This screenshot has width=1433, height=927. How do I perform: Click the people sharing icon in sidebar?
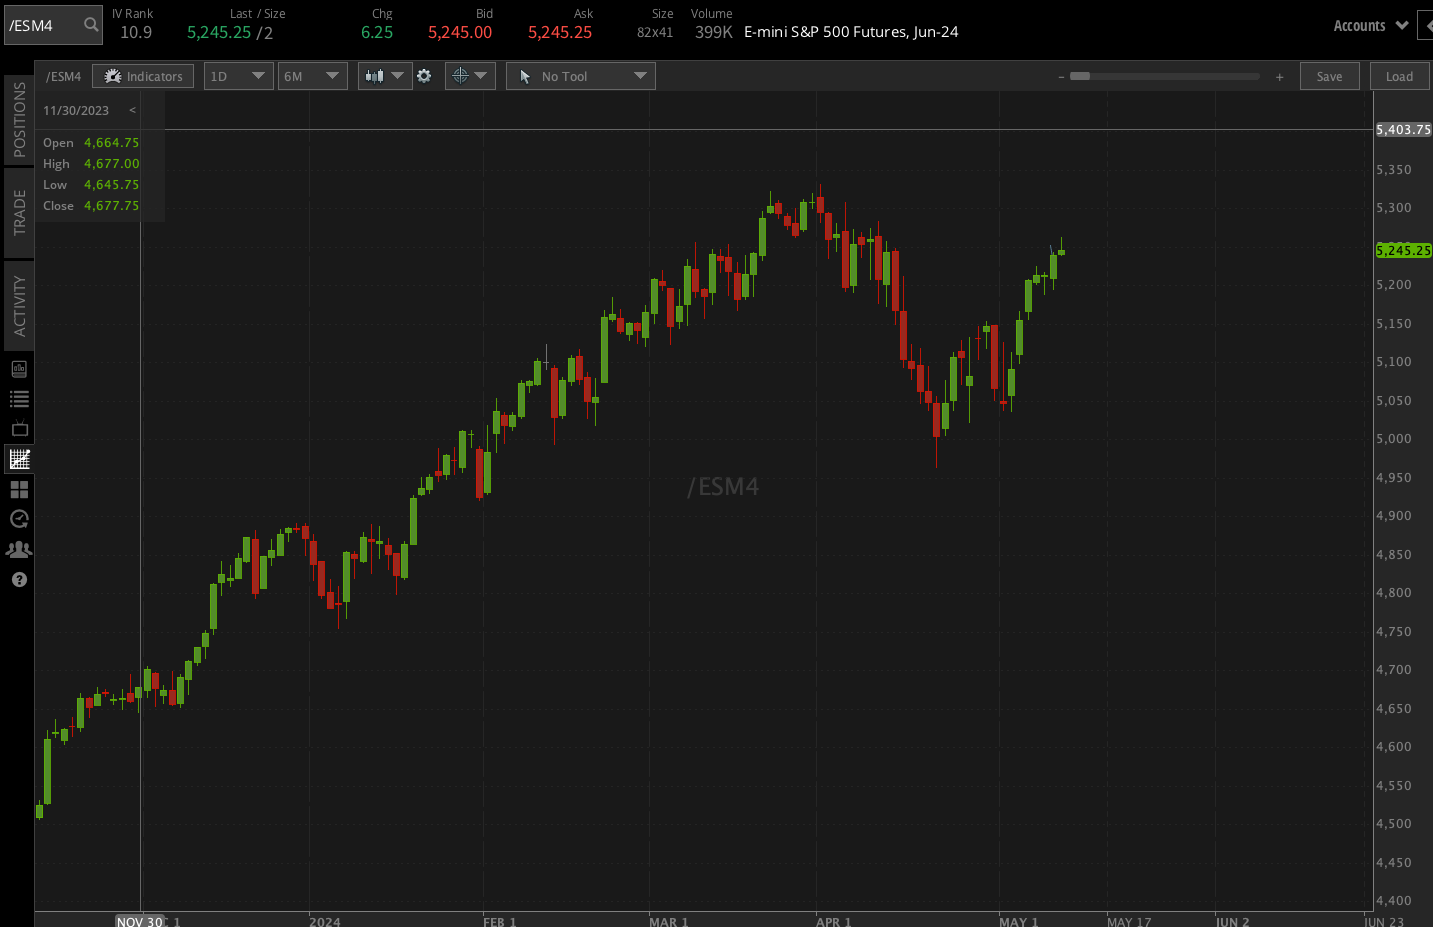click(x=18, y=549)
